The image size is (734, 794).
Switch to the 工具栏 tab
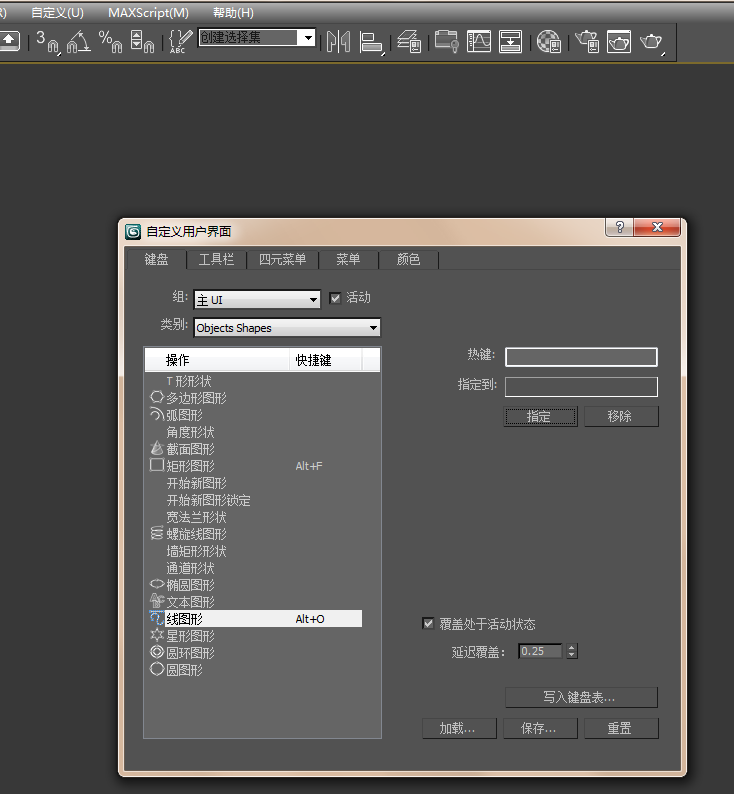(x=216, y=259)
